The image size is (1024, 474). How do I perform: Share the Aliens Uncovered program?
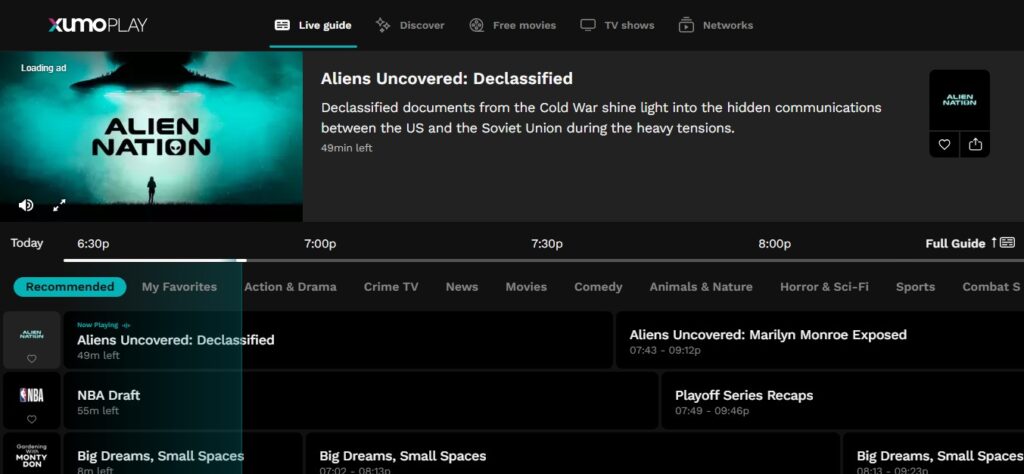coord(975,144)
